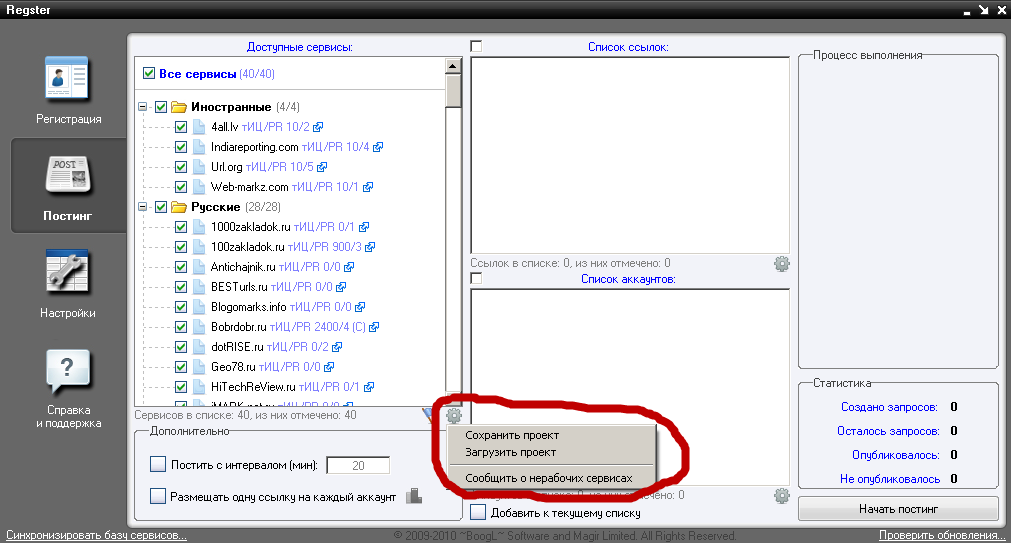Click the Список аккаунтов header
Image resolution: width=1011 pixels, height=543 pixels.
coord(628,279)
